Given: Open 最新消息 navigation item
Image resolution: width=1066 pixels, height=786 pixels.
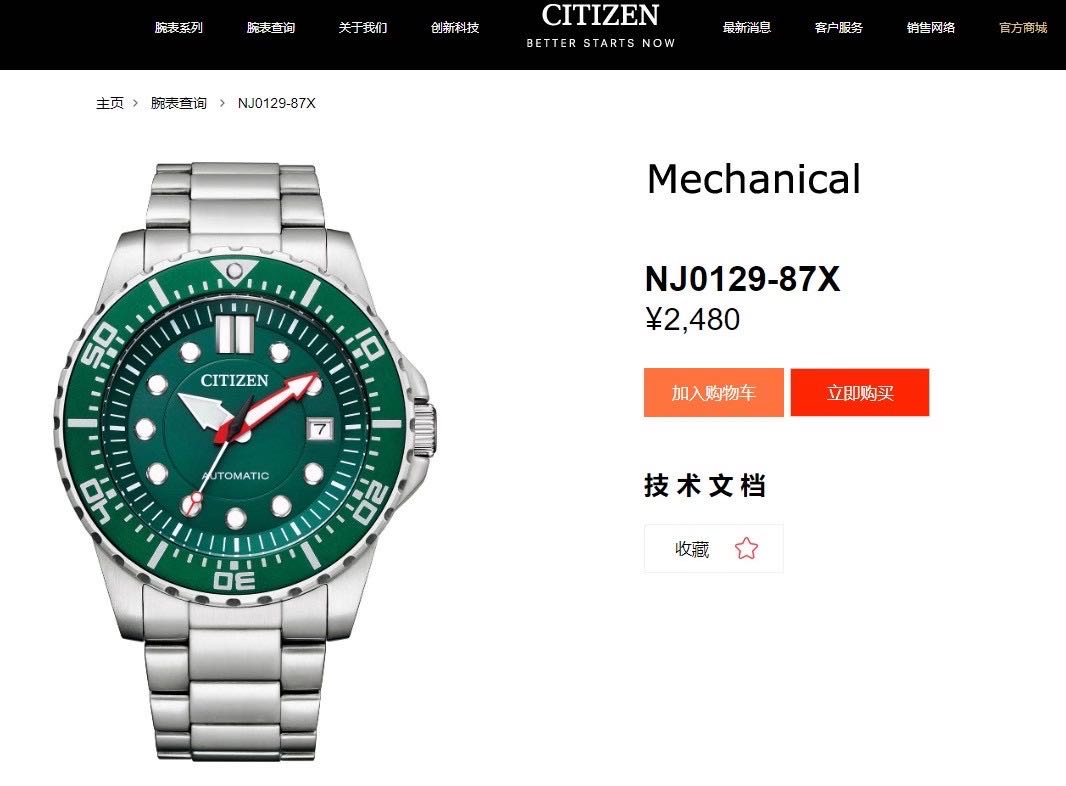Looking at the screenshot, I should [746, 28].
